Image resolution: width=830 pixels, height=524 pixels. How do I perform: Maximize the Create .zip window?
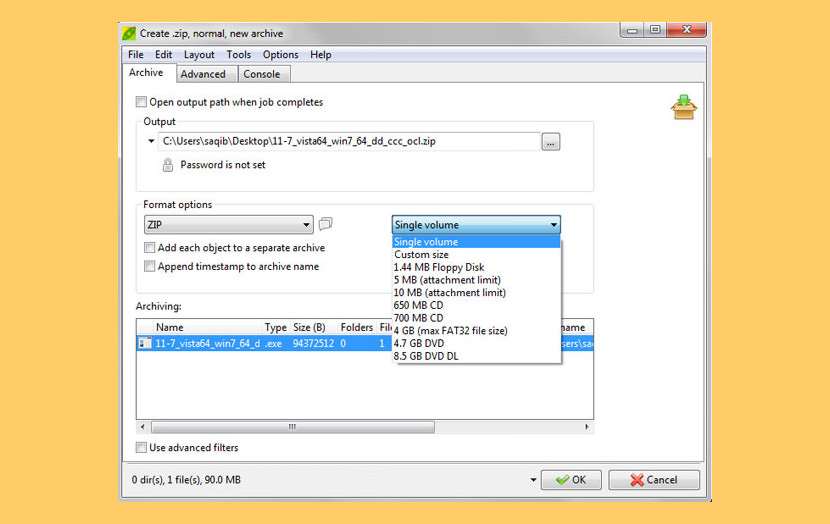655,30
